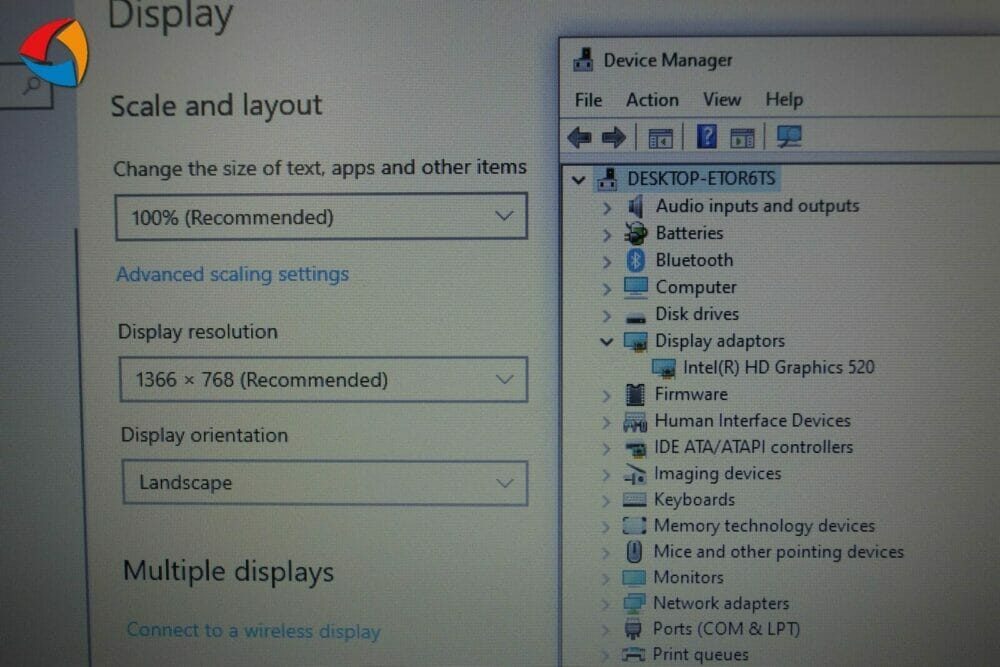Click the Mice and other pointing devices icon
The width and height of the screenshot is (1000, 667).
click(634, 552)
